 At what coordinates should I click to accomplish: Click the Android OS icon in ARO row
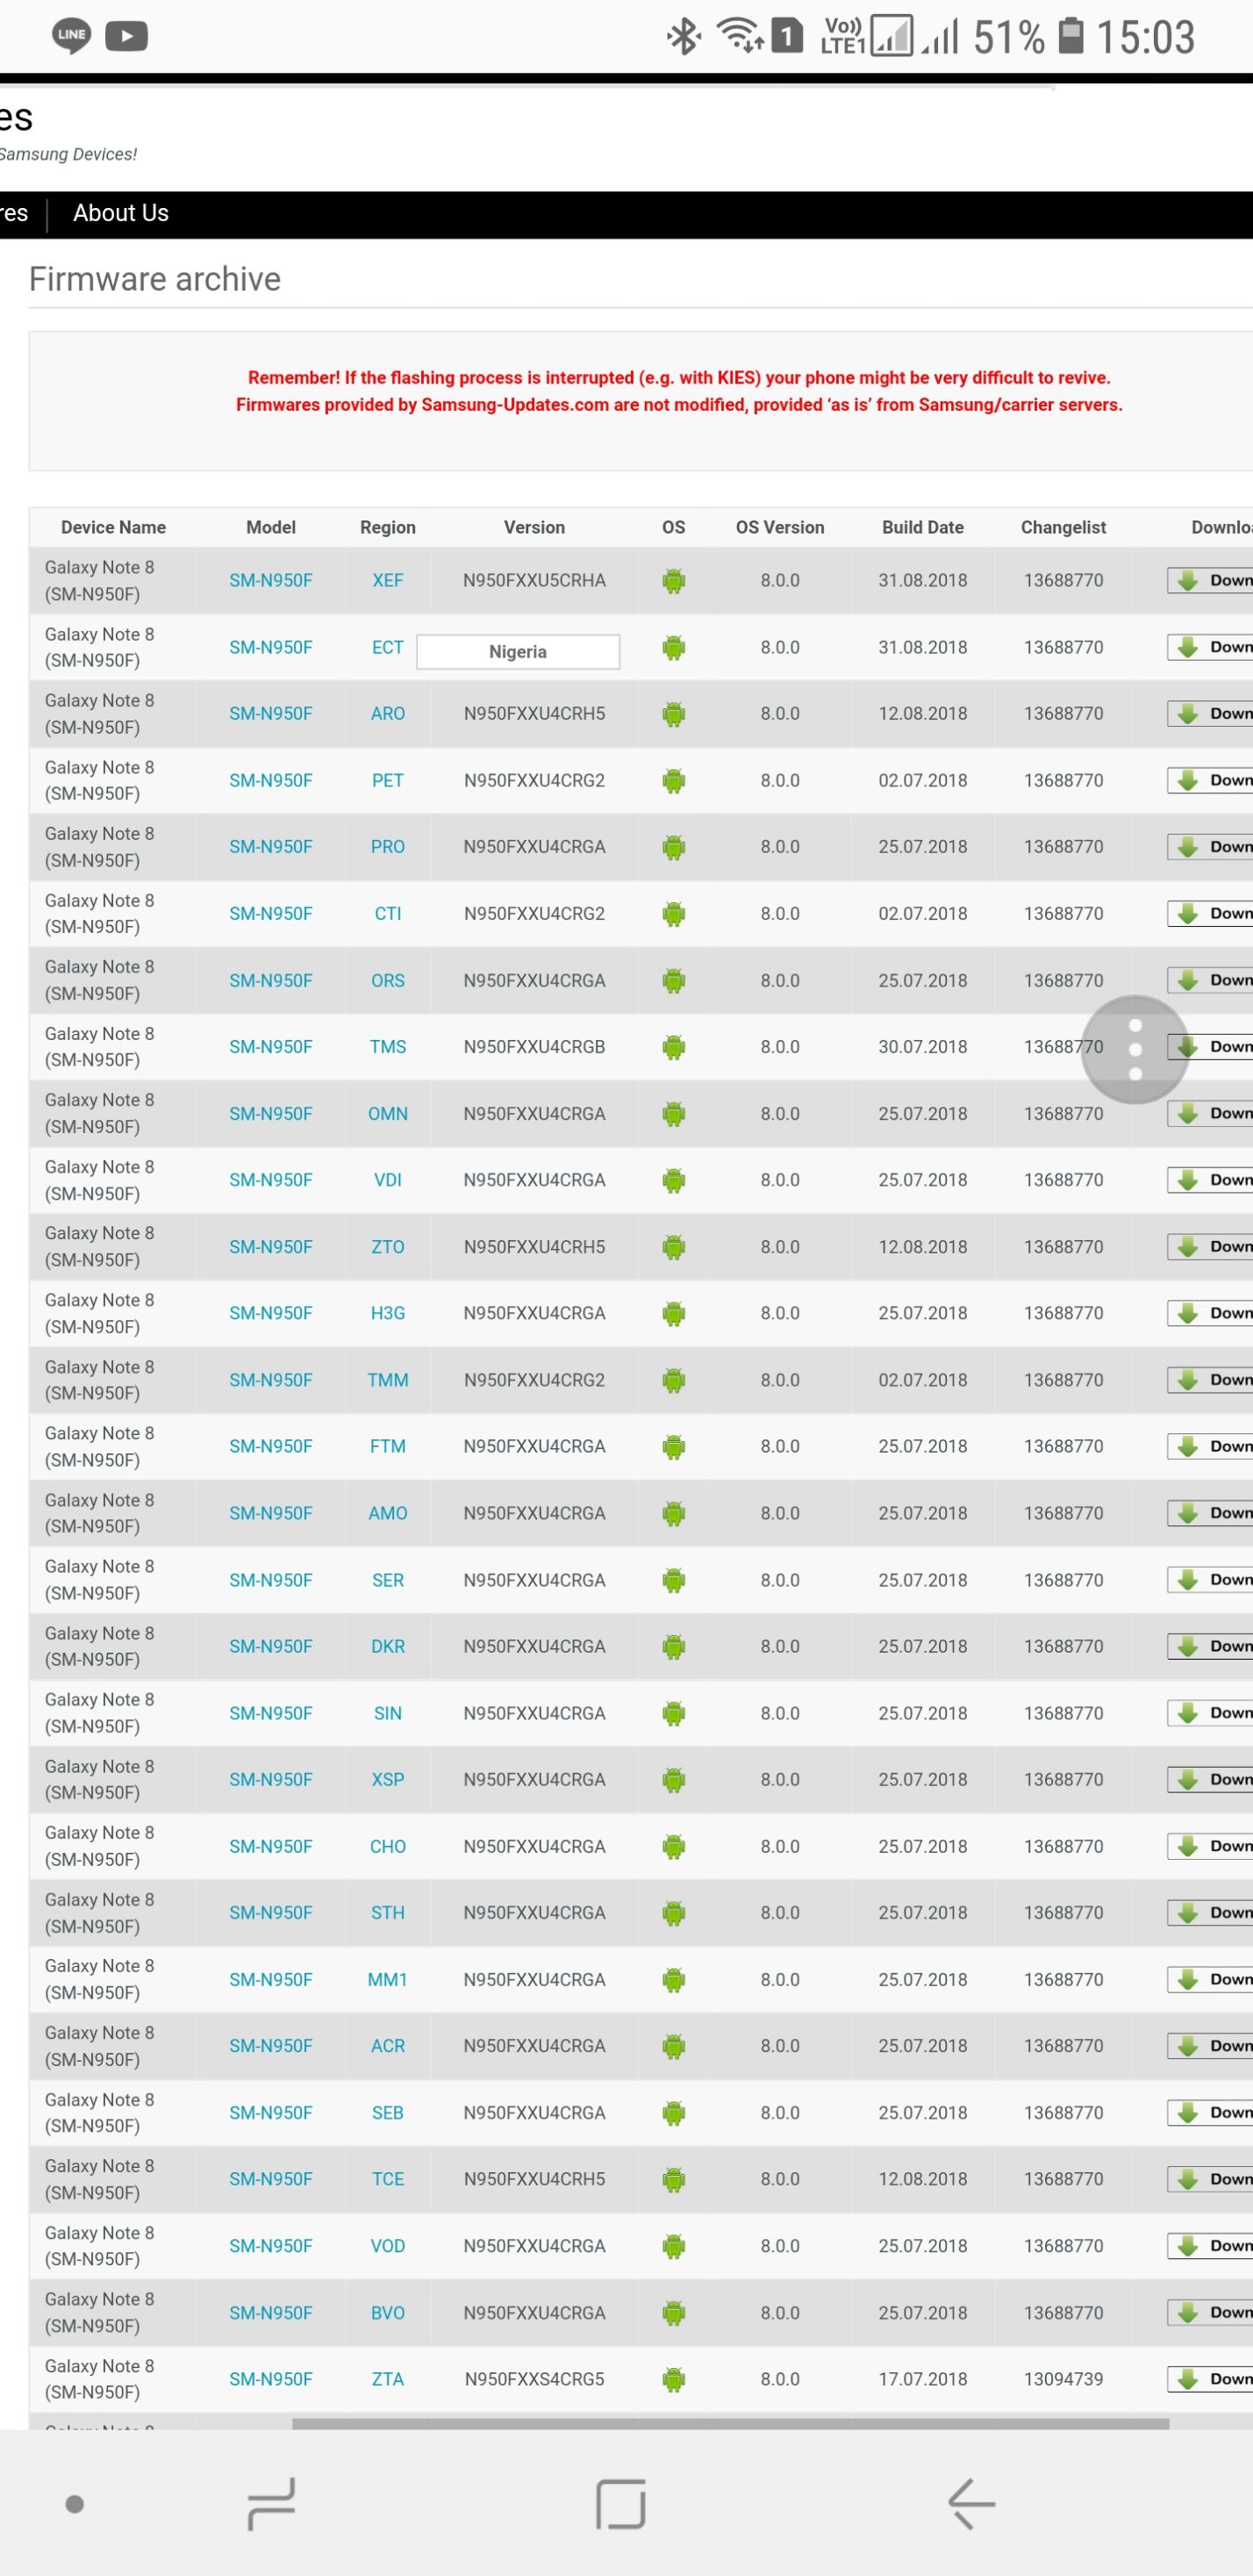(x=674, y=714)
